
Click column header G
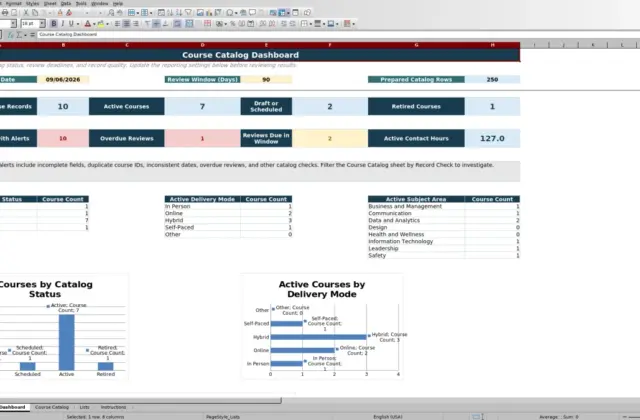(x=416, y=45)
